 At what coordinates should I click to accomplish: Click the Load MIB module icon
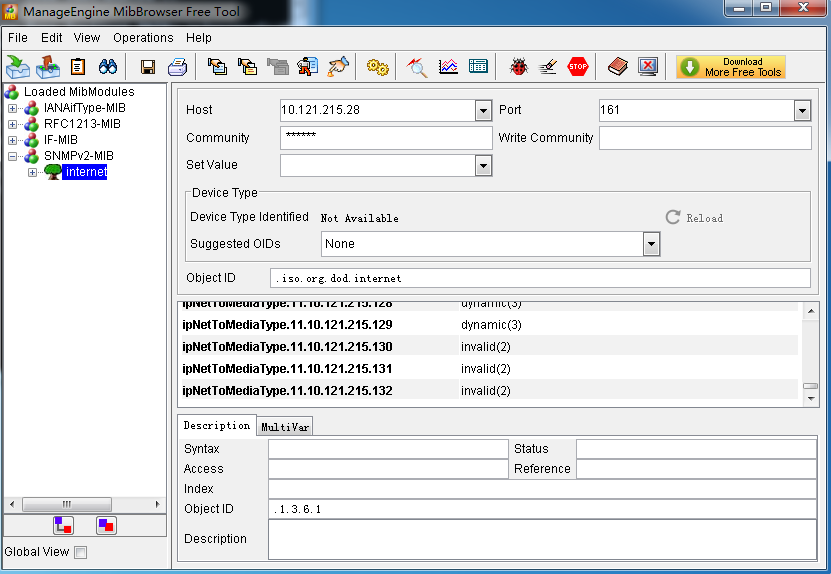(x=17, y=67)
